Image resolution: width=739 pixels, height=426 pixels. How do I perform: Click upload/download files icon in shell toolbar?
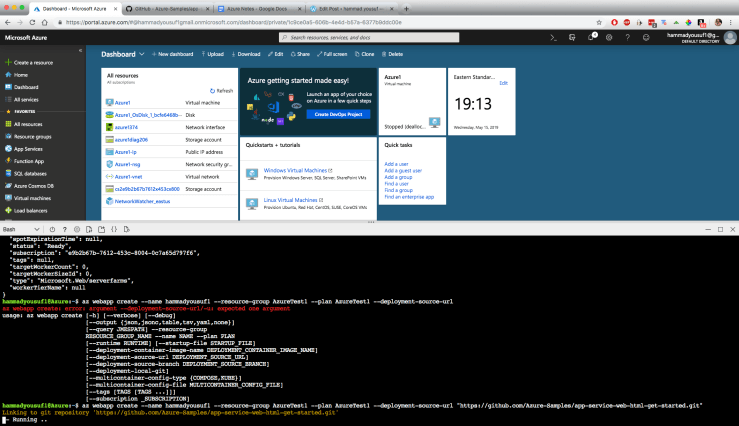pyautogui.click(x=89, y=229)
